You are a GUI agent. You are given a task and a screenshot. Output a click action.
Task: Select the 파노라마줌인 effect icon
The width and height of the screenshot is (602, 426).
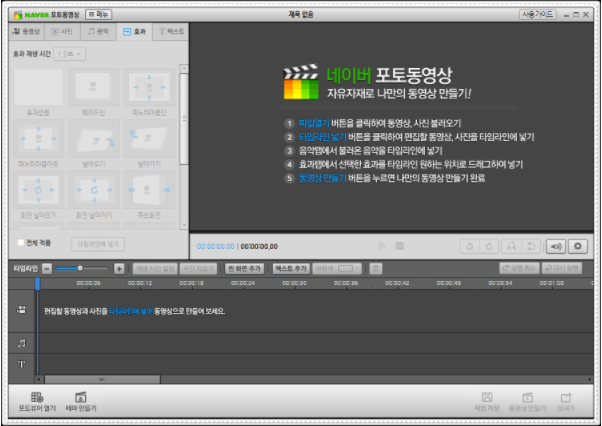pyautogui.click(x=149, y=88)
